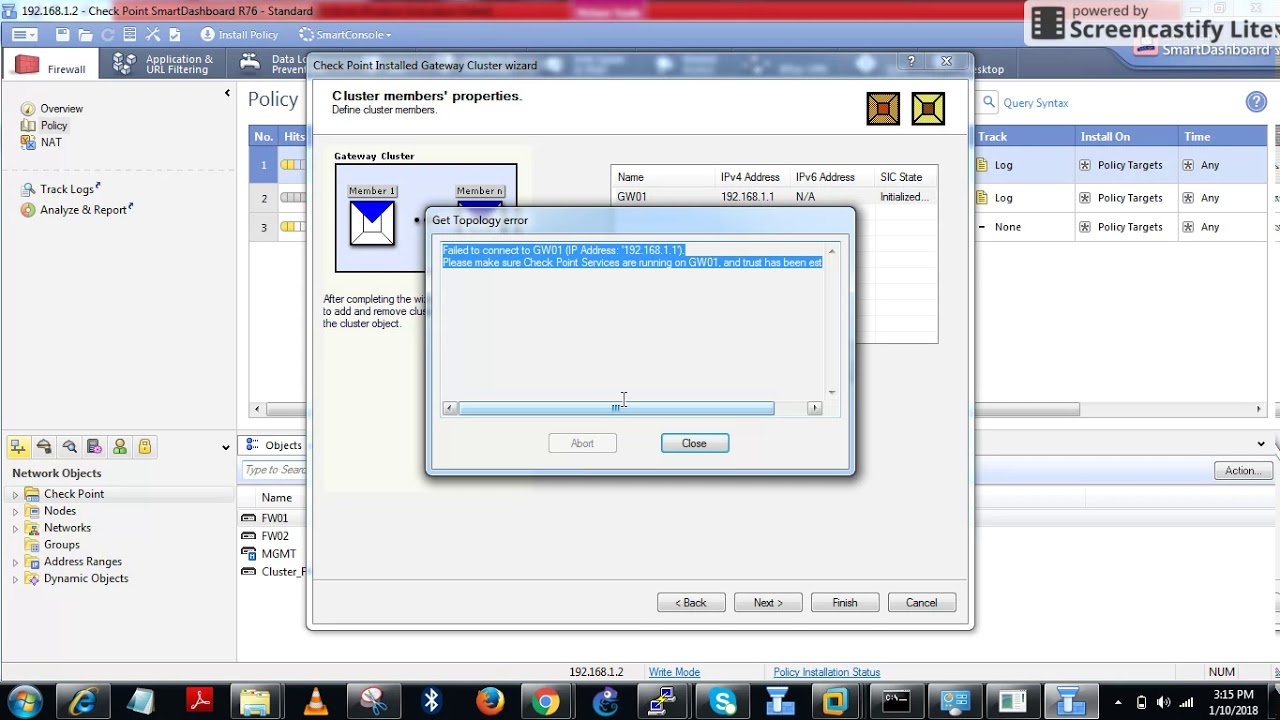1280x720 pixels.
Task: Collapse the left navigation pane arrow
Action: (227, 93)
